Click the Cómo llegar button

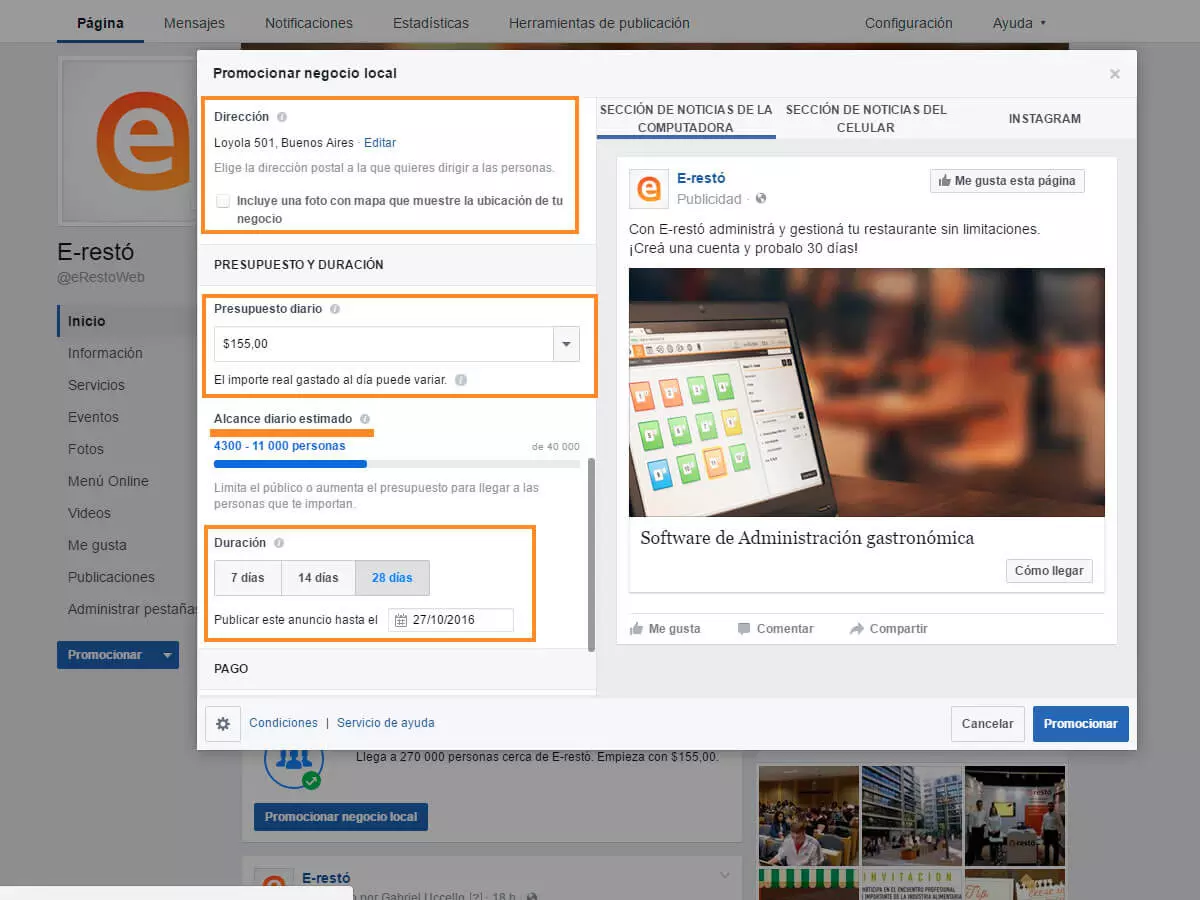(x=1049, y=571)
